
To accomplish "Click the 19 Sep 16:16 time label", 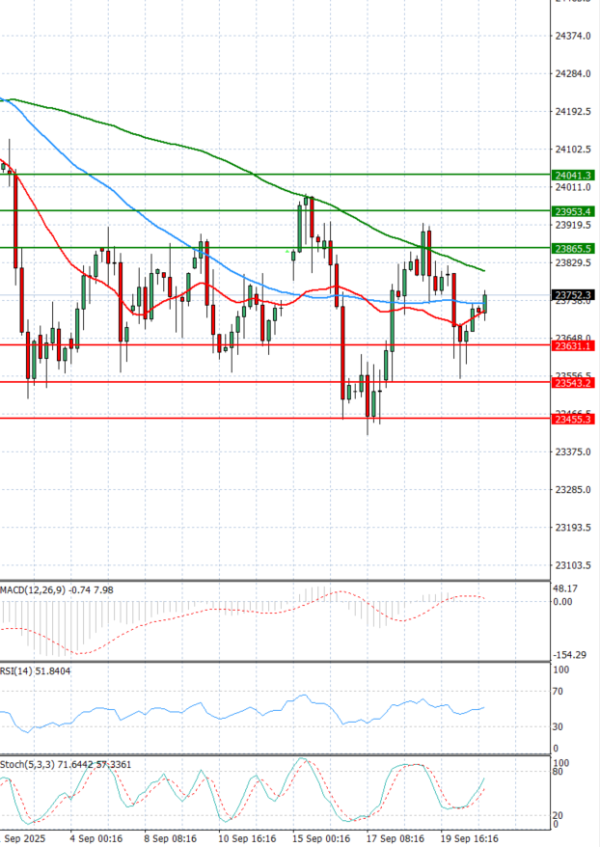I will click(469, 838).
